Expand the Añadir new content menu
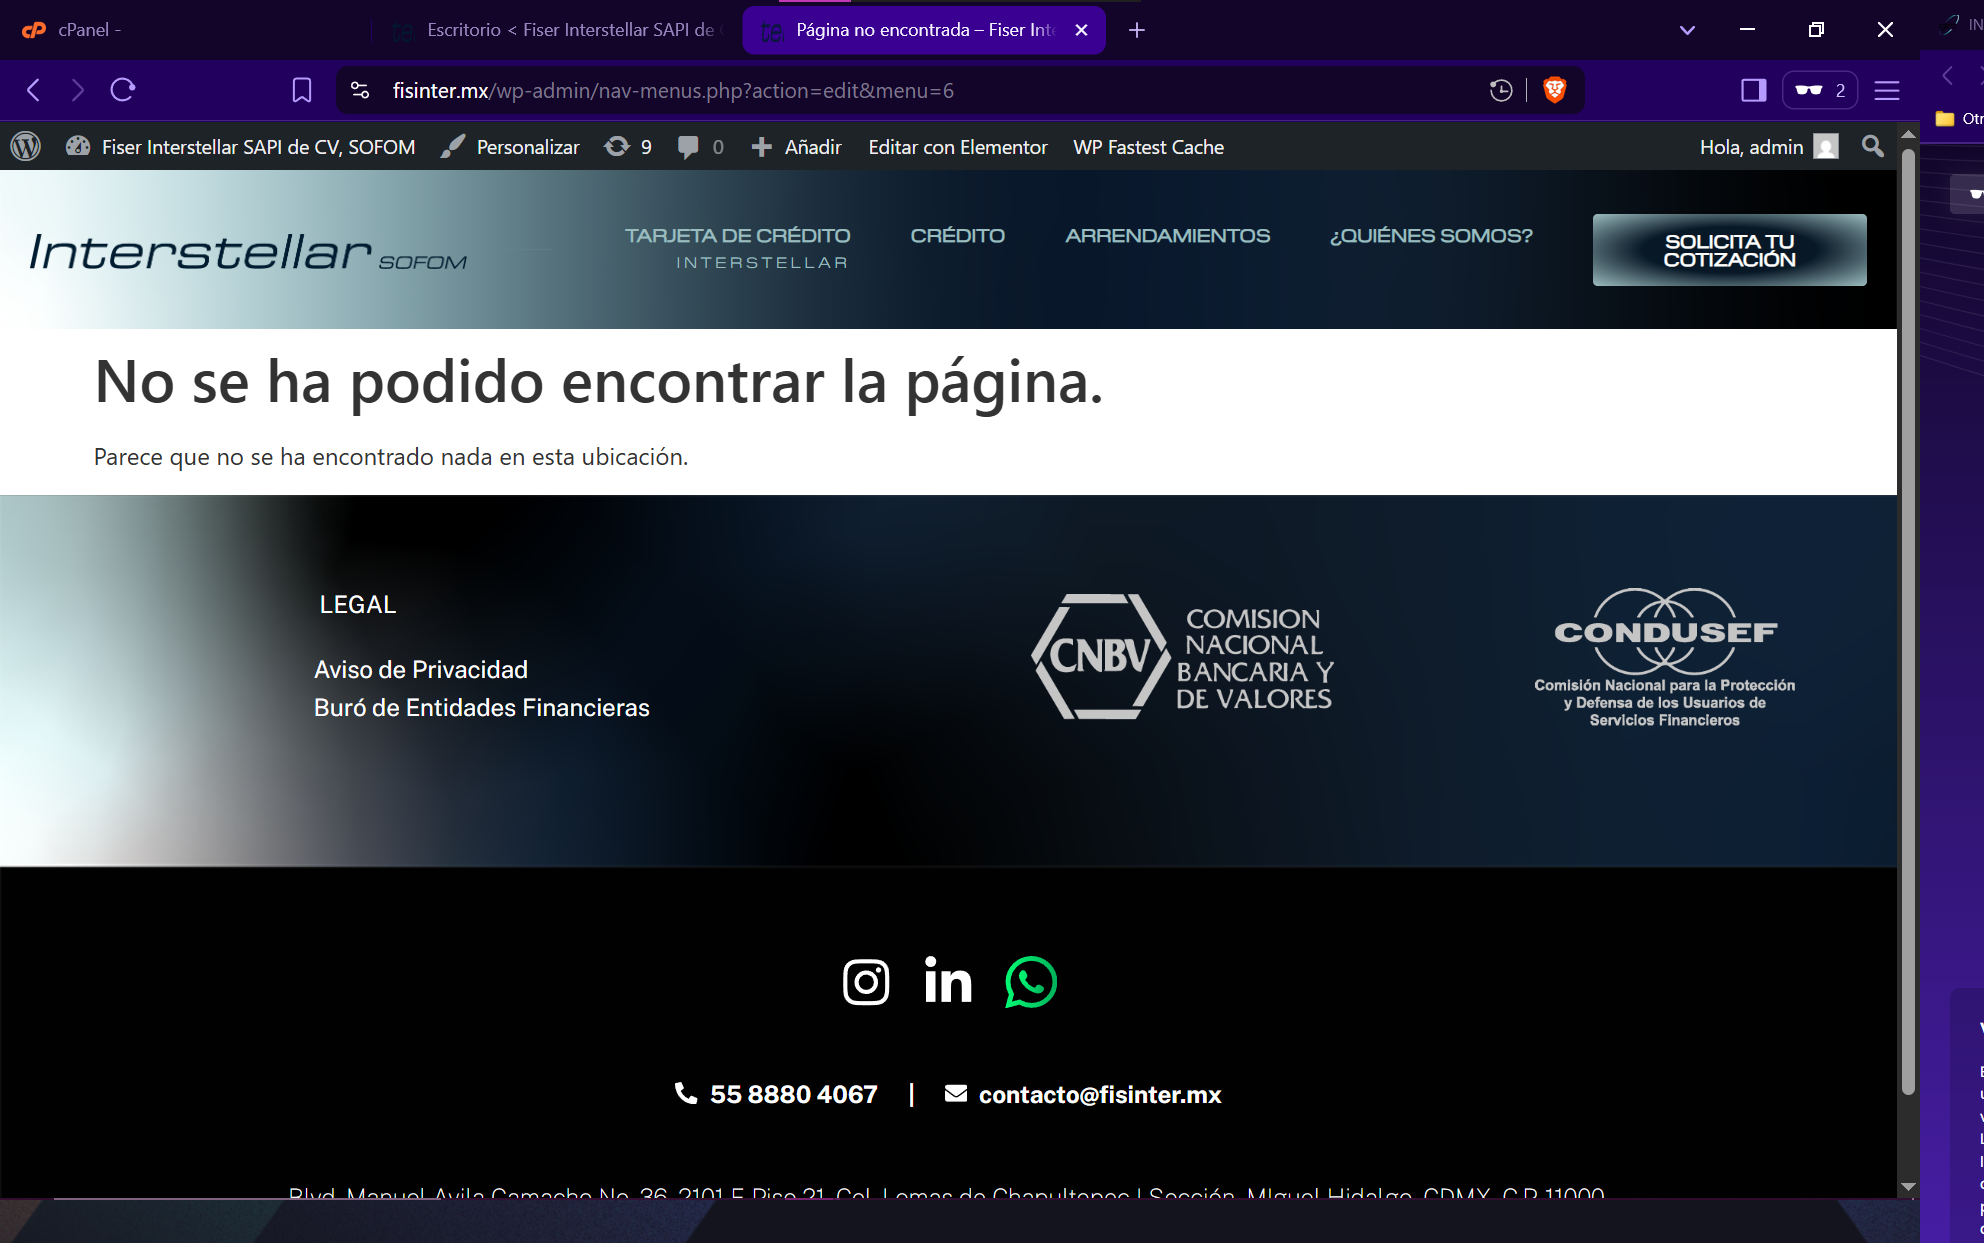Screen dimensions: 1984x1243 (x=797, y=147)
